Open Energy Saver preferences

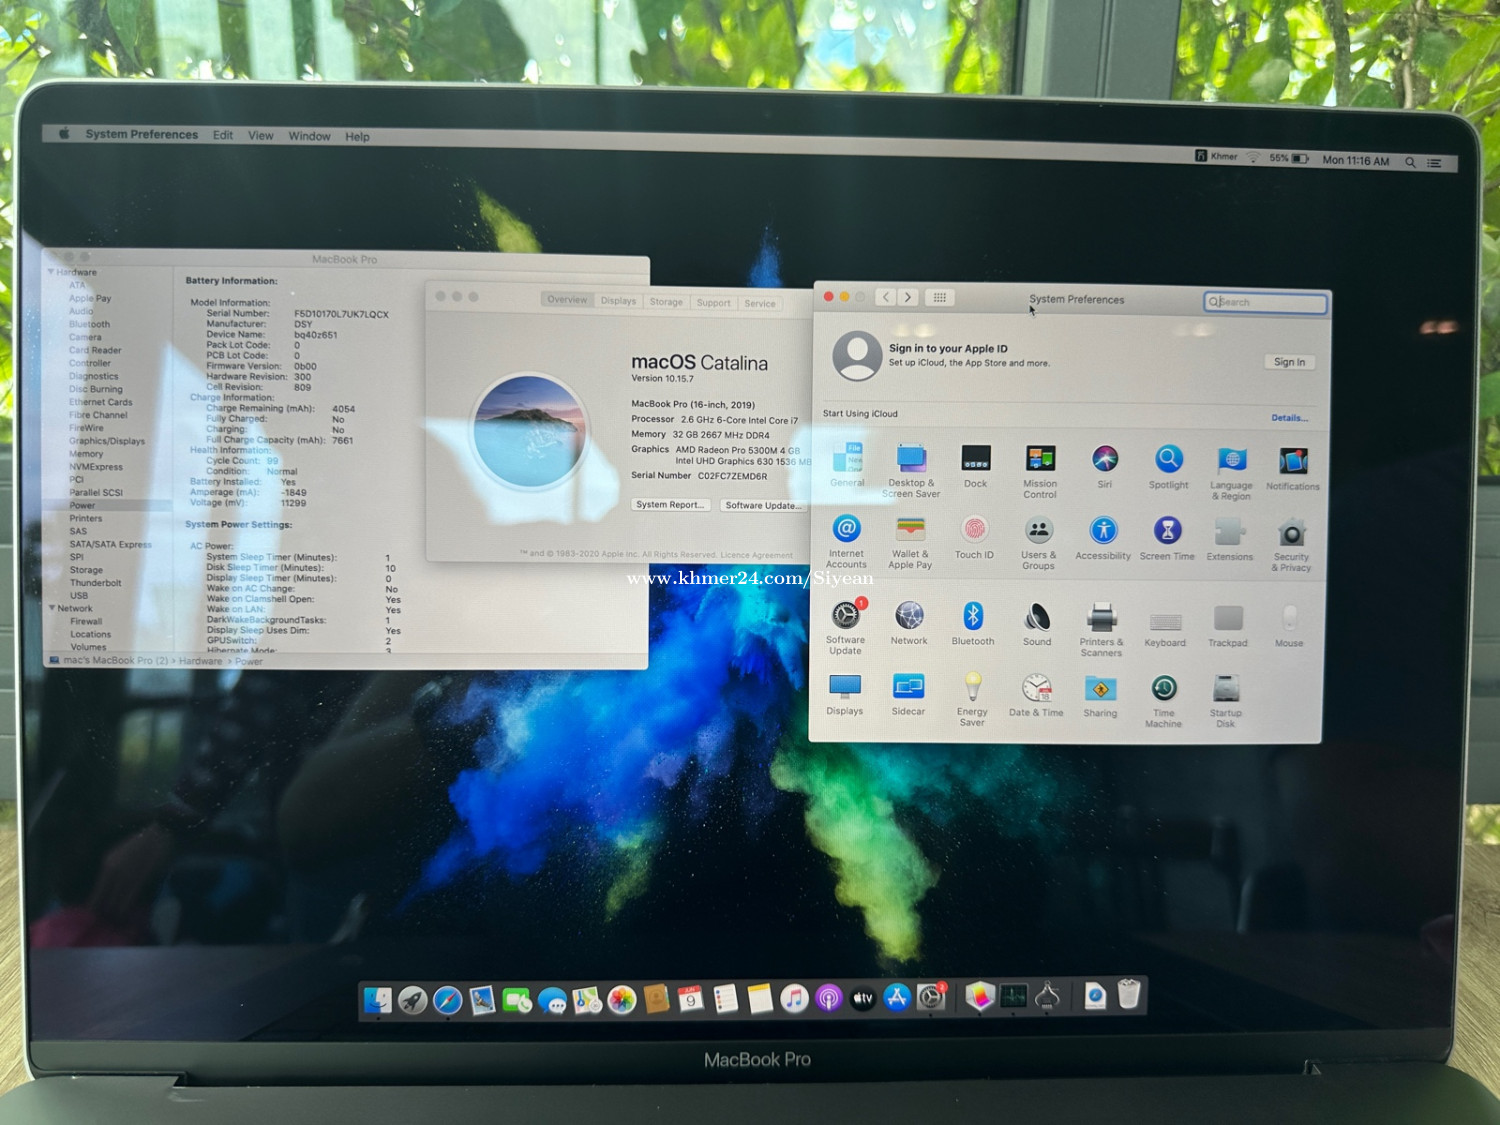972,699
